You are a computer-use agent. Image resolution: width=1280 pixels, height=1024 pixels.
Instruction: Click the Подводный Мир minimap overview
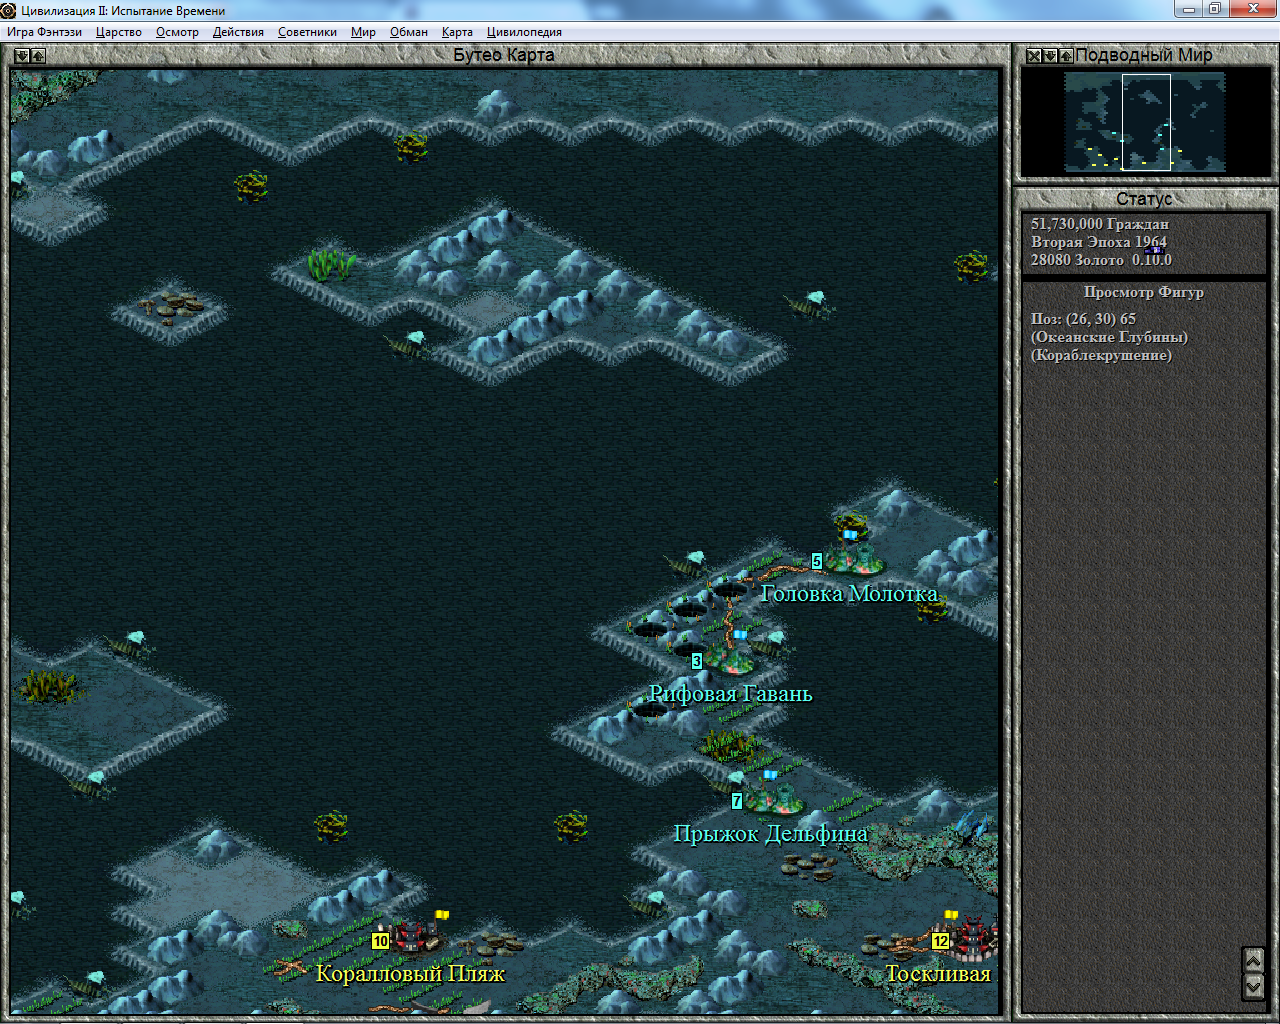click(1144, 122)
